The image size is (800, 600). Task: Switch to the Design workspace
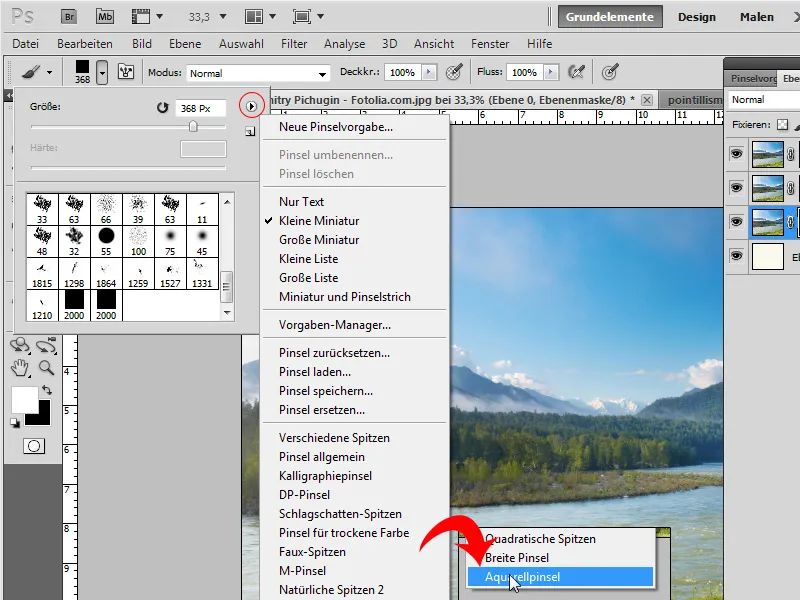click(696, 17)
